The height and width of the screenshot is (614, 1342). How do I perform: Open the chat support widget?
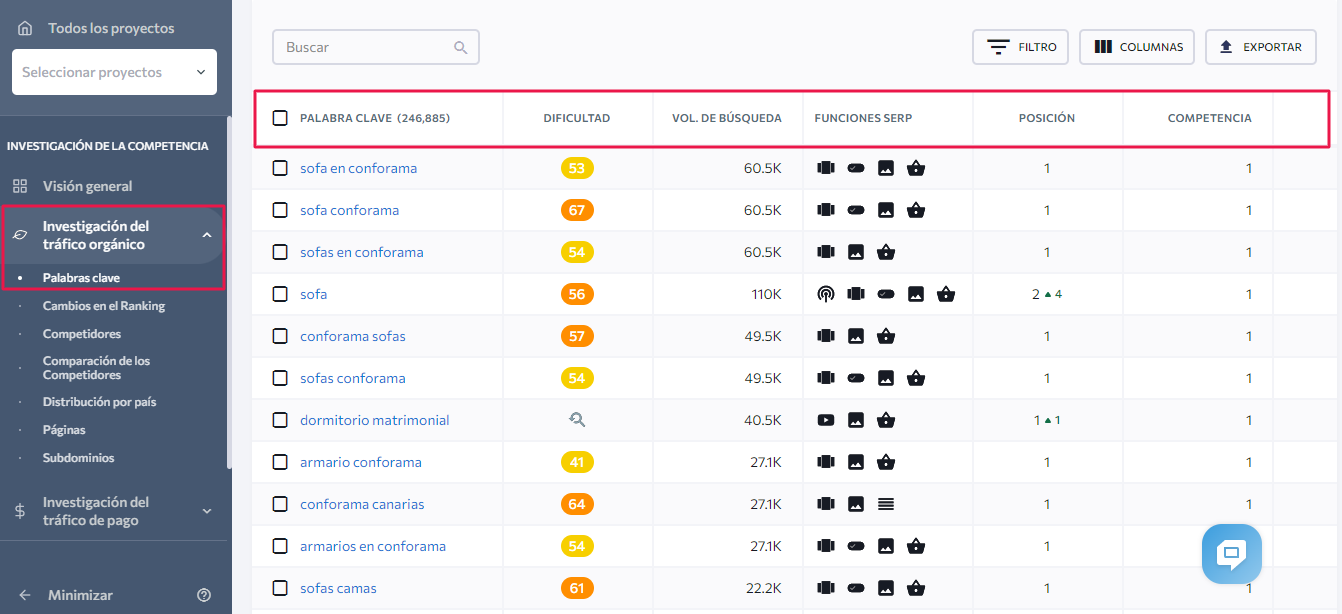click(x=1232, y=553)
